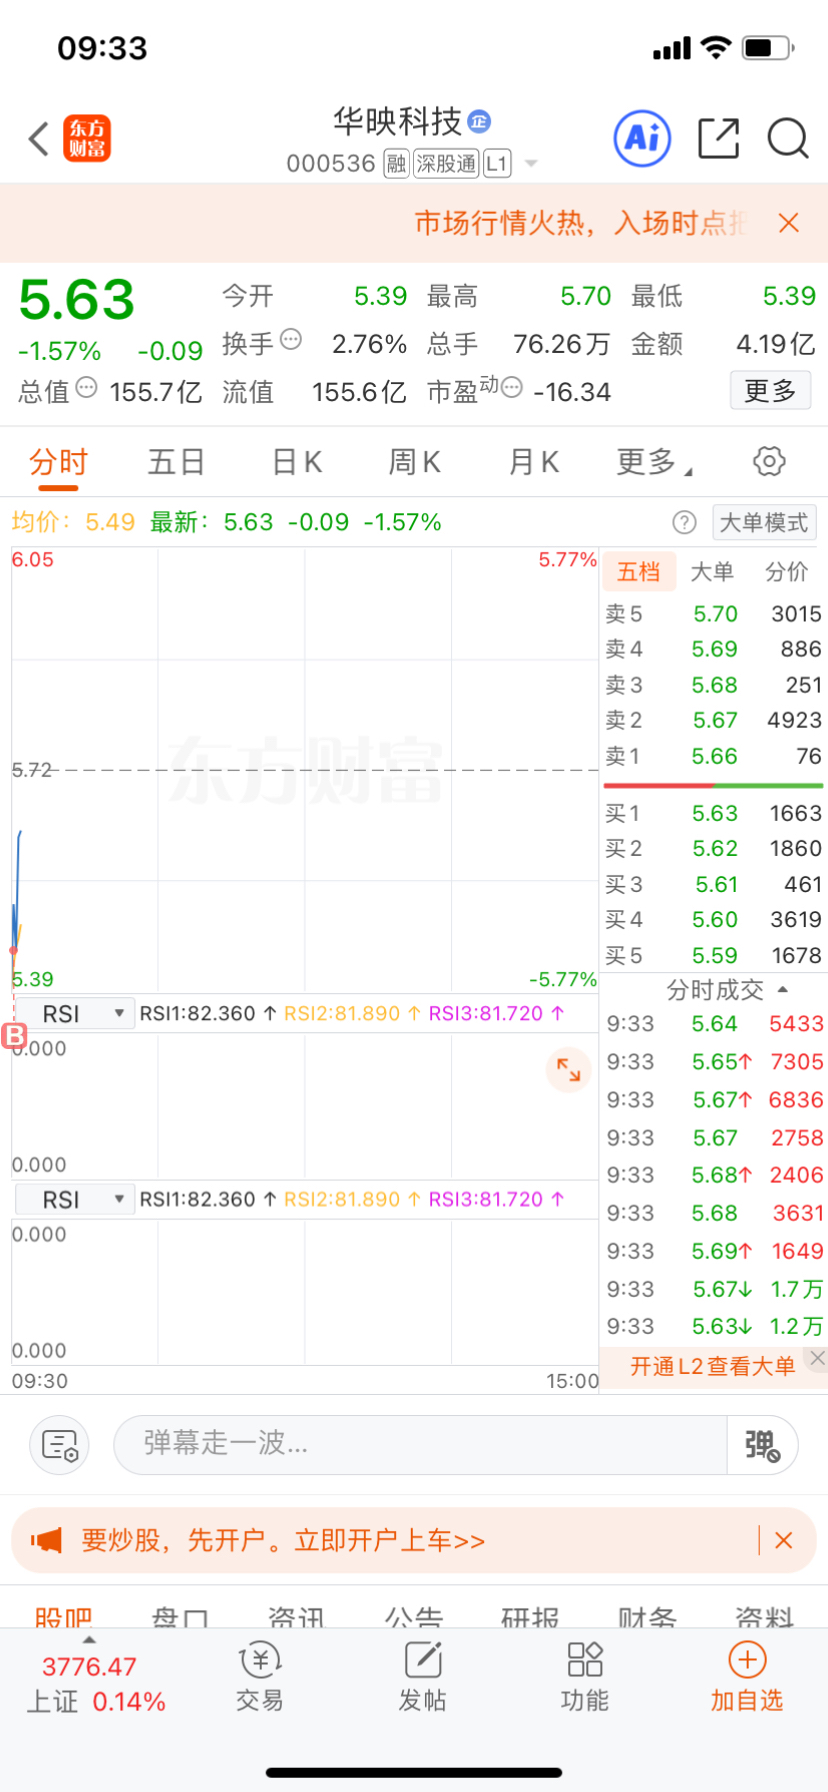The image size is (828, 1792).
Task: Tap 开通L2查看大单 link
Action: pos(713,1366)
